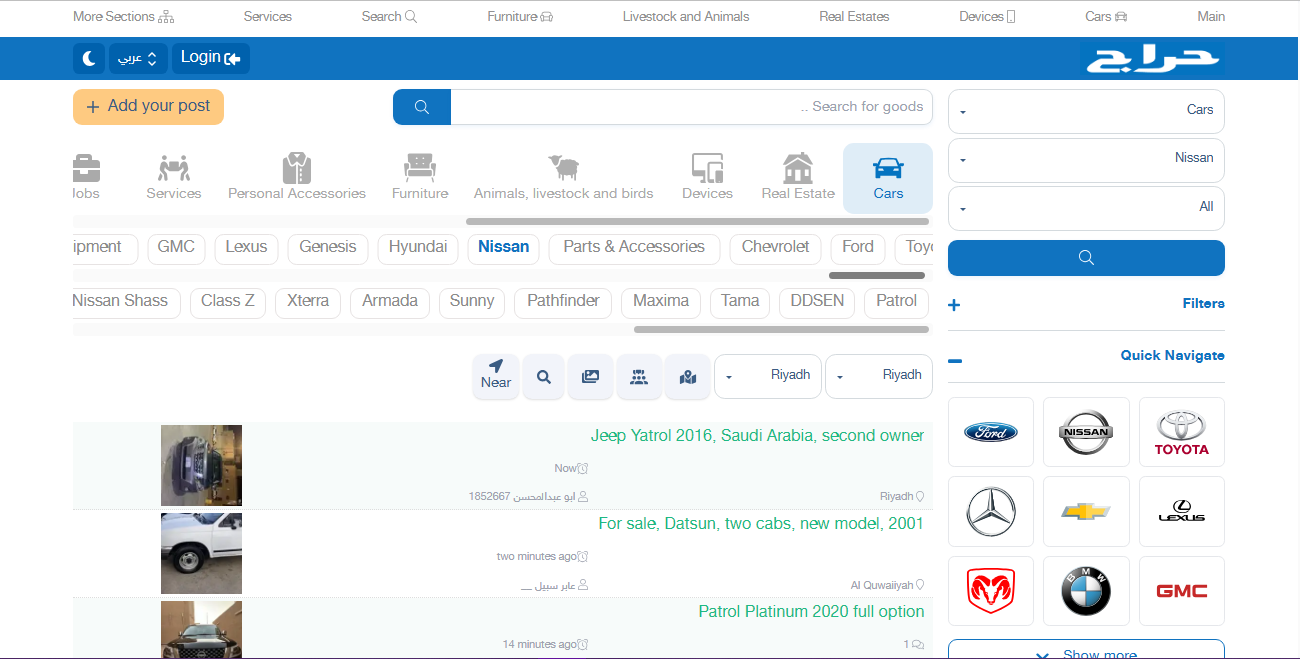Select the Ford logo in Quick Navigate
Image resolution: width=1300 pixels, height=659 pixels.
tap(991, 432)
